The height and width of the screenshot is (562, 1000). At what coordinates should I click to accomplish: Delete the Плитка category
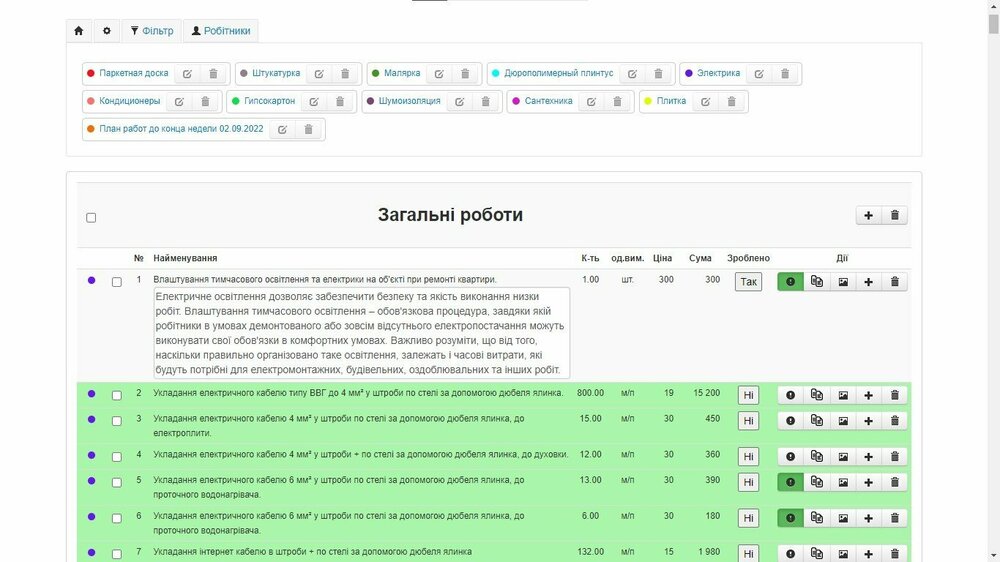coord(731,102)
